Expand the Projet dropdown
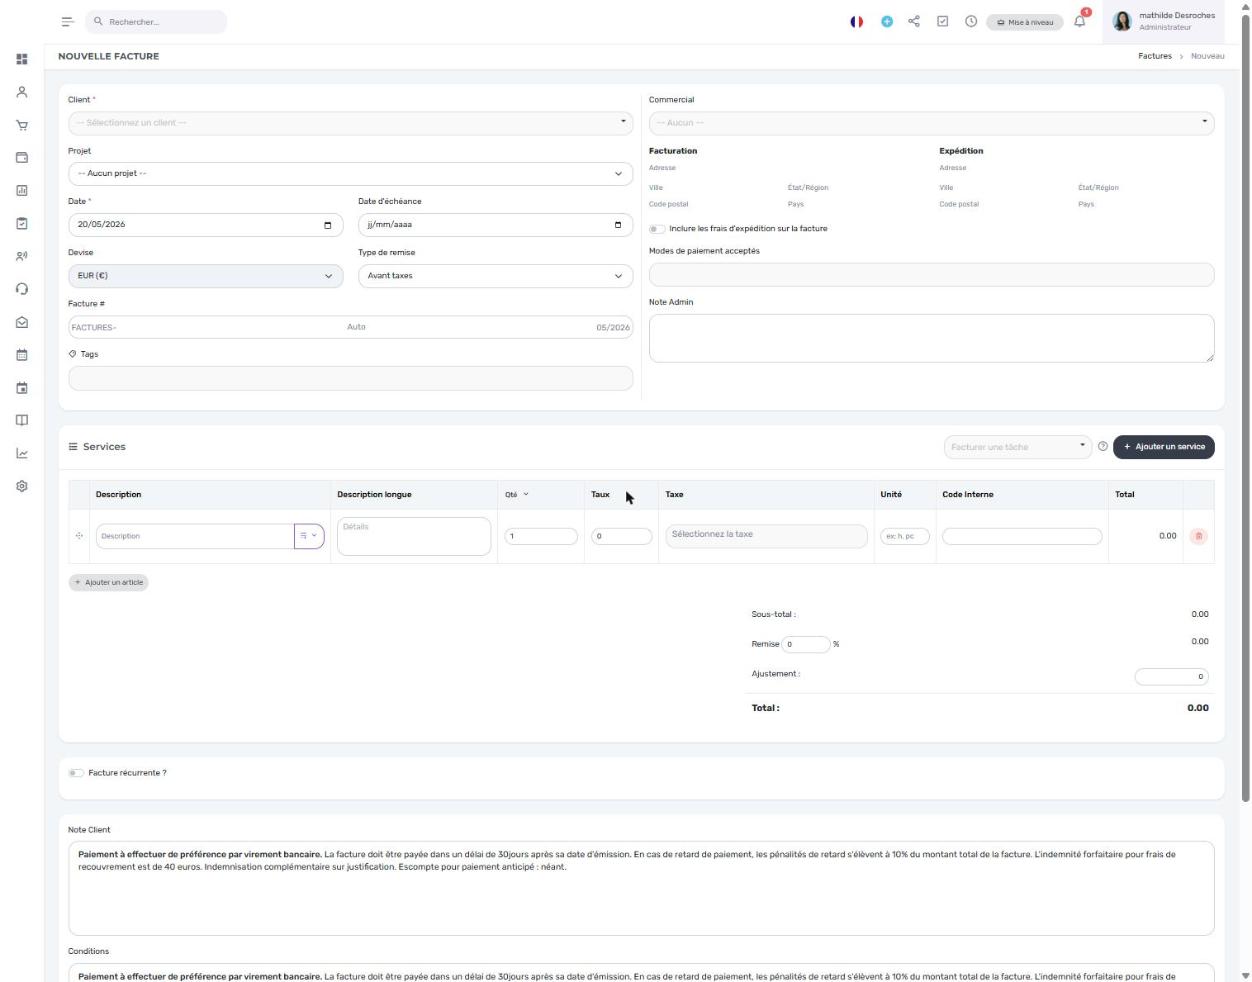1252x982 pixels. click(x=350, y=174)
